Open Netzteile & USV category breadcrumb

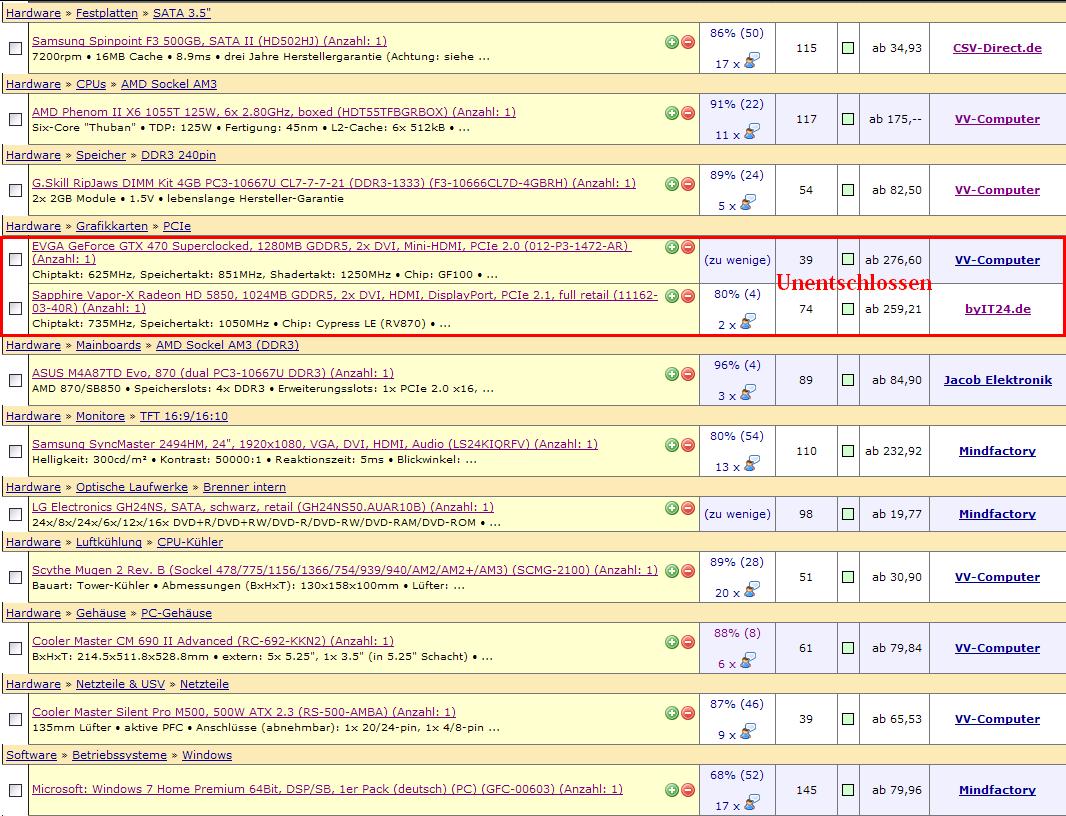(x=120, y=684)
